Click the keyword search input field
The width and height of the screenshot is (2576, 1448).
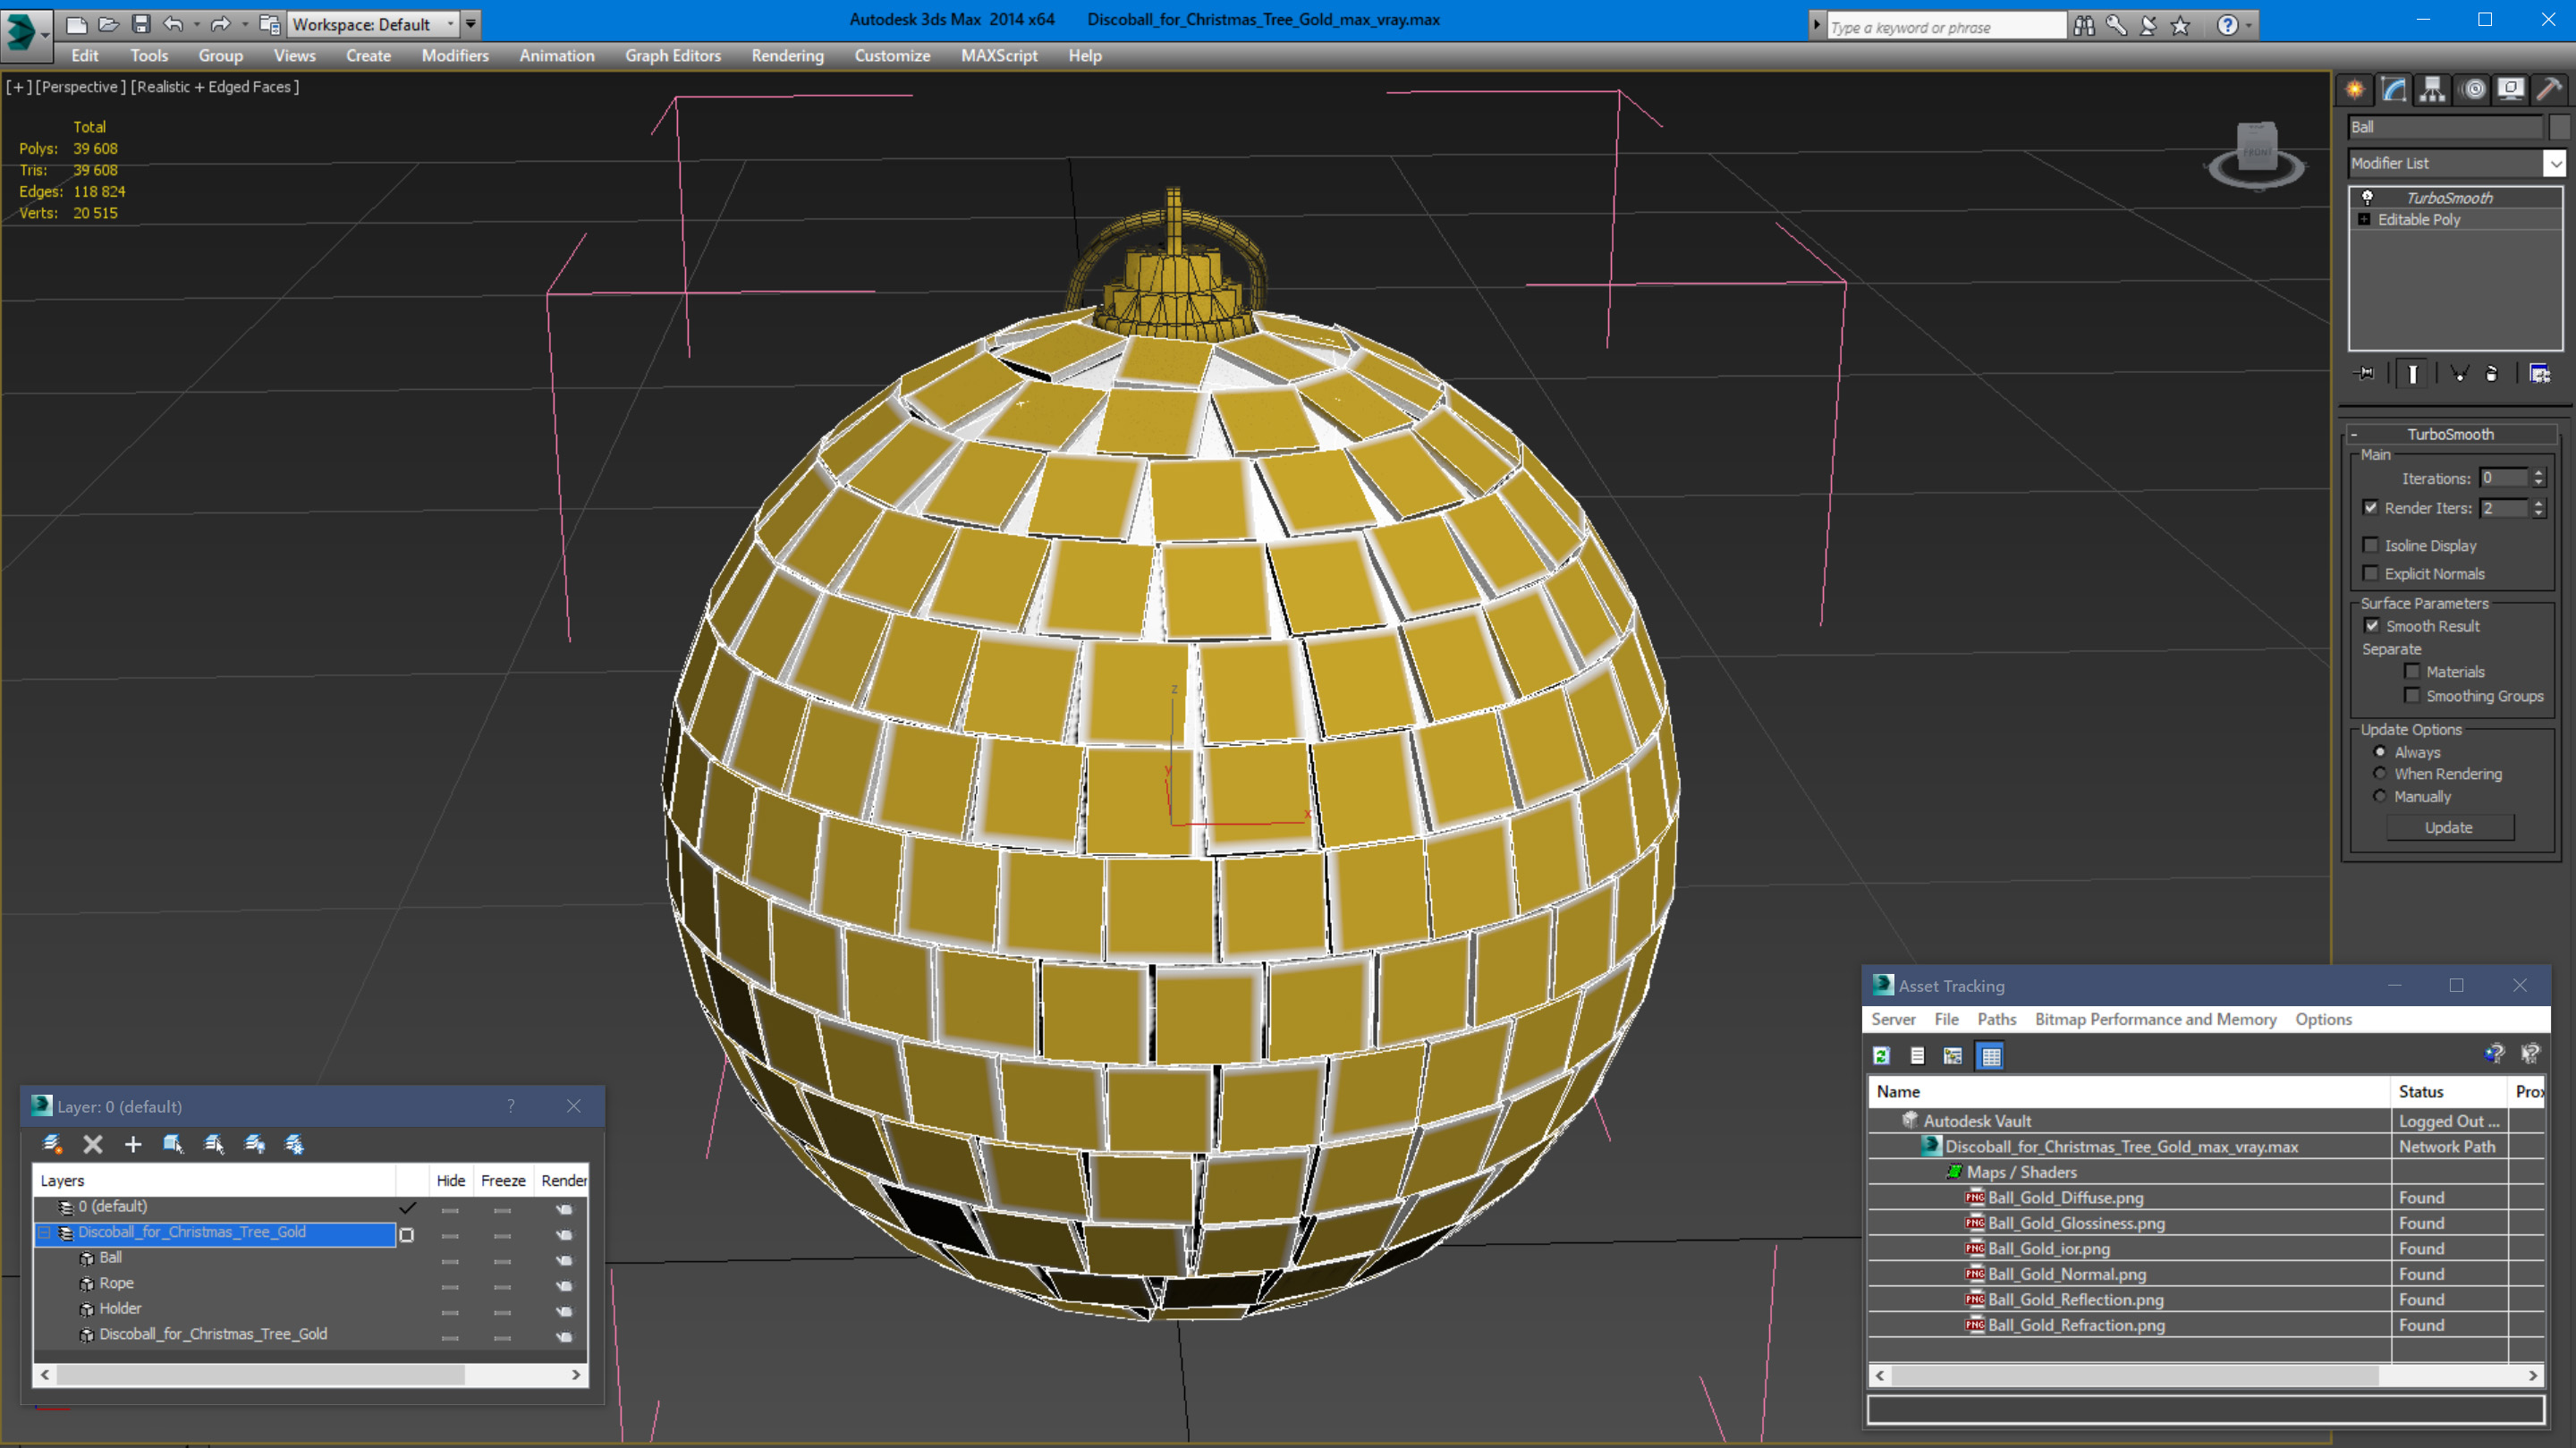(1945, 27)
